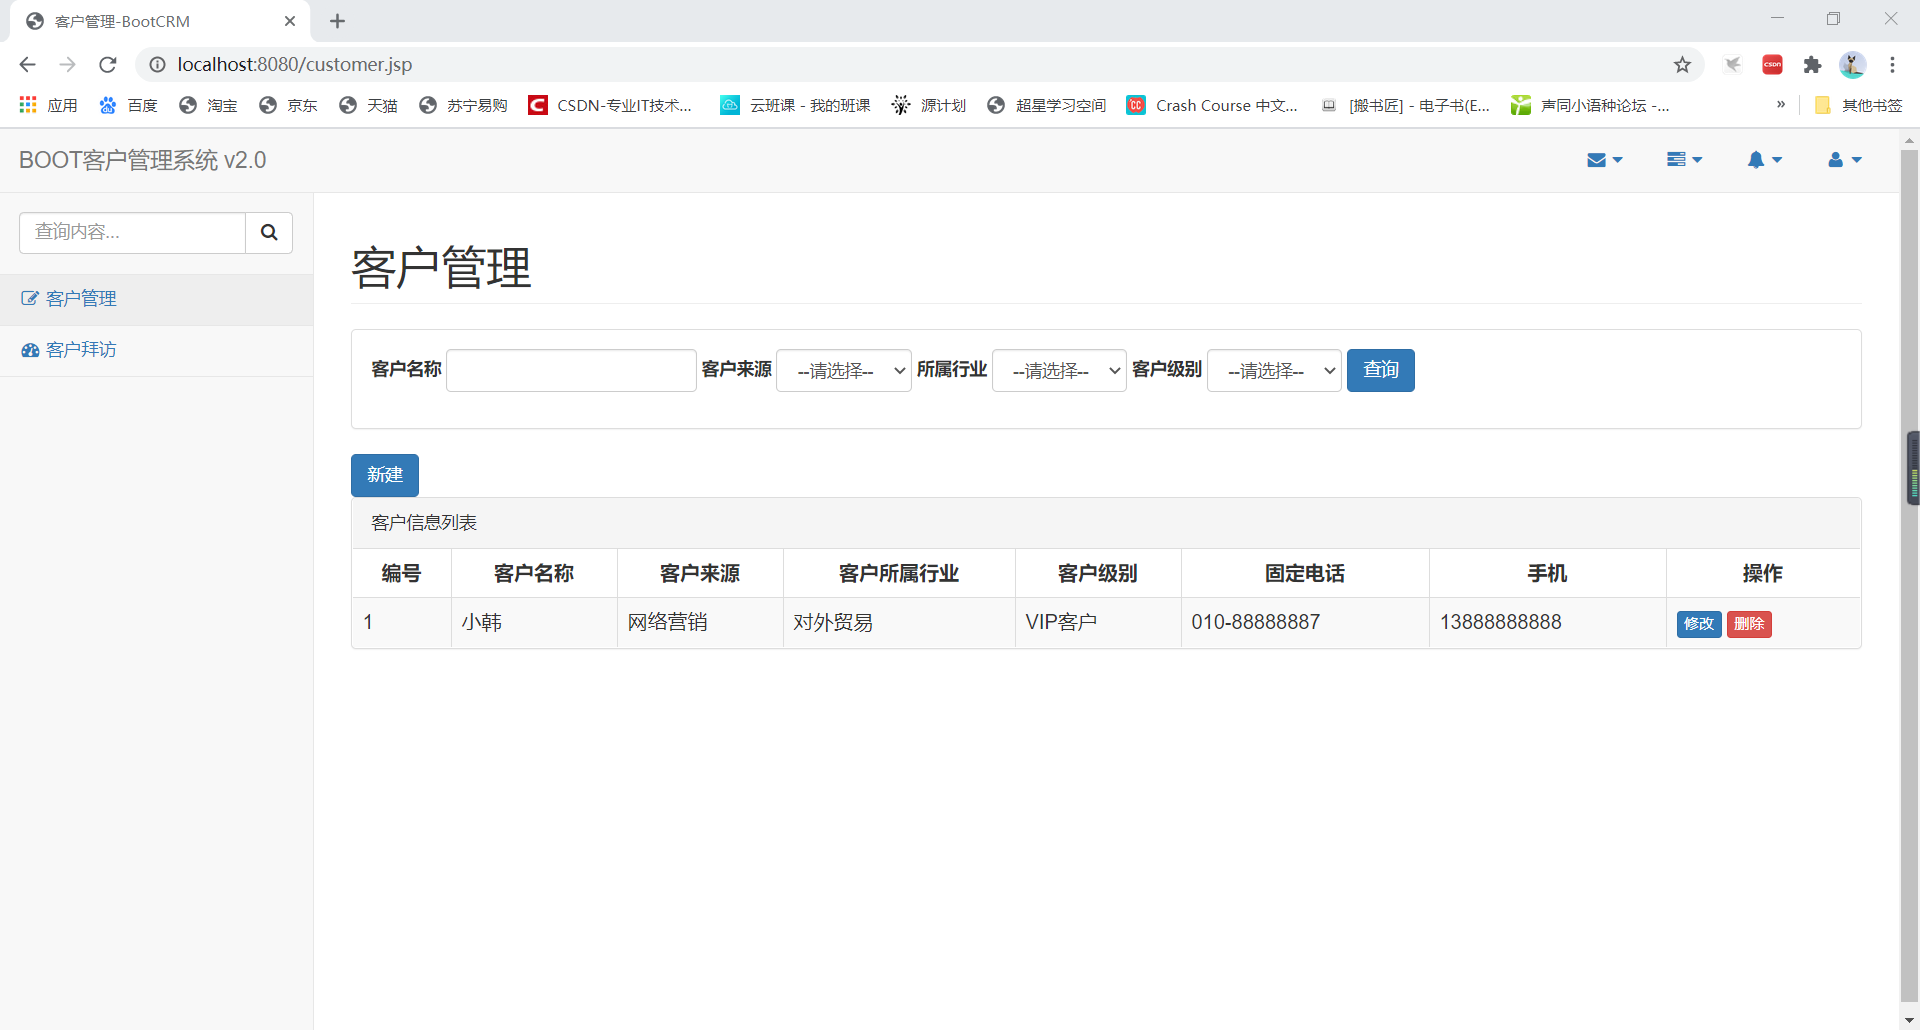
Task: Open the Chrome profile avatar
Action: pyautogui.click(x=1852, y=65)
